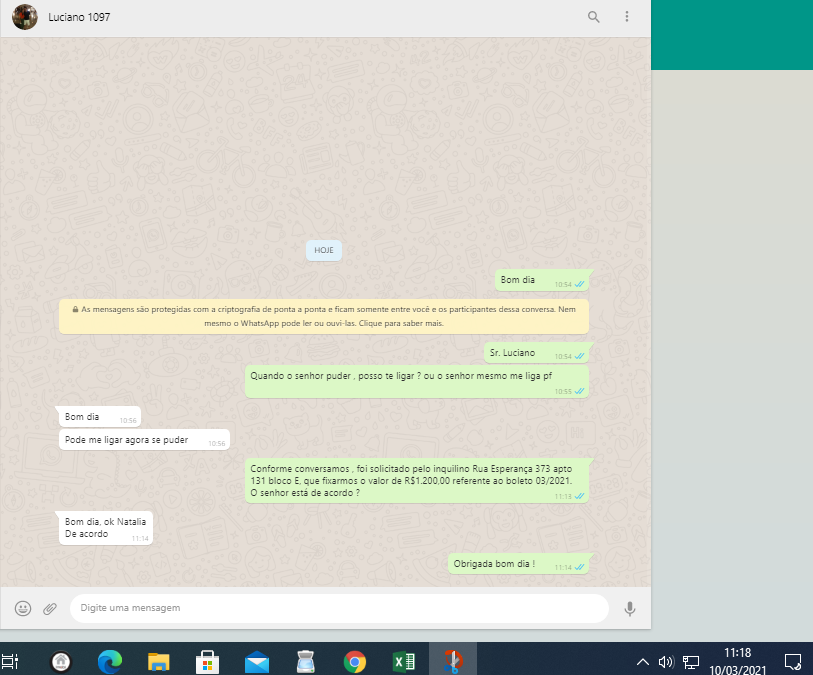Switch to Google Chrome in taskbar
Screen dimensions: 813x675
(354, 660)
